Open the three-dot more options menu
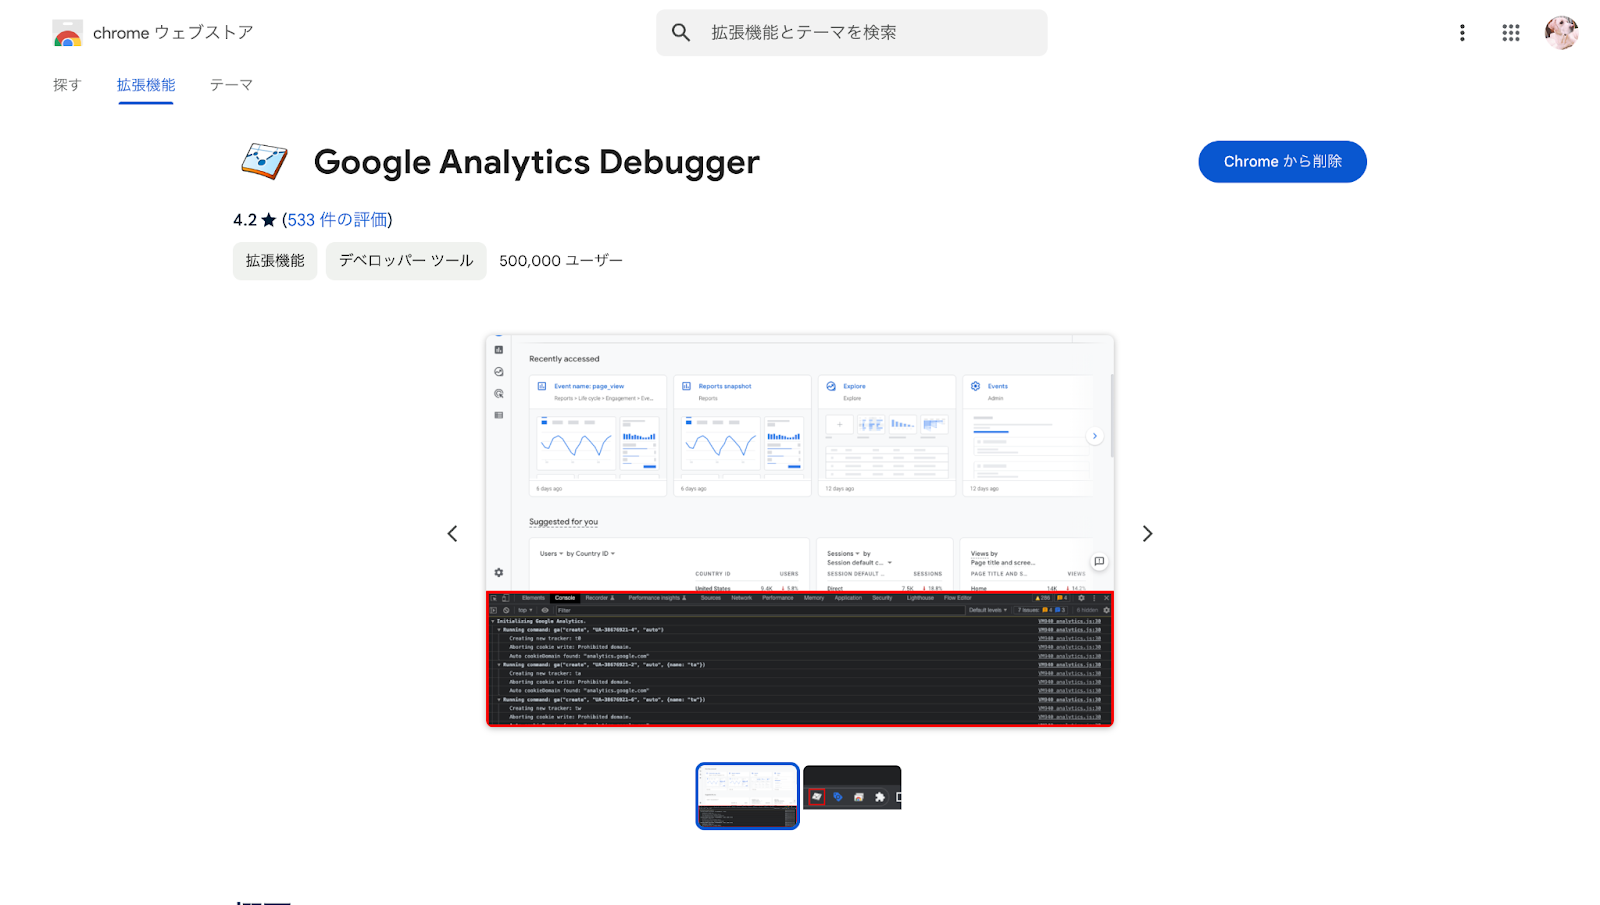The height and width of the screenshot is (905, 1600). pyautogui.click(x=1462, y=33)
